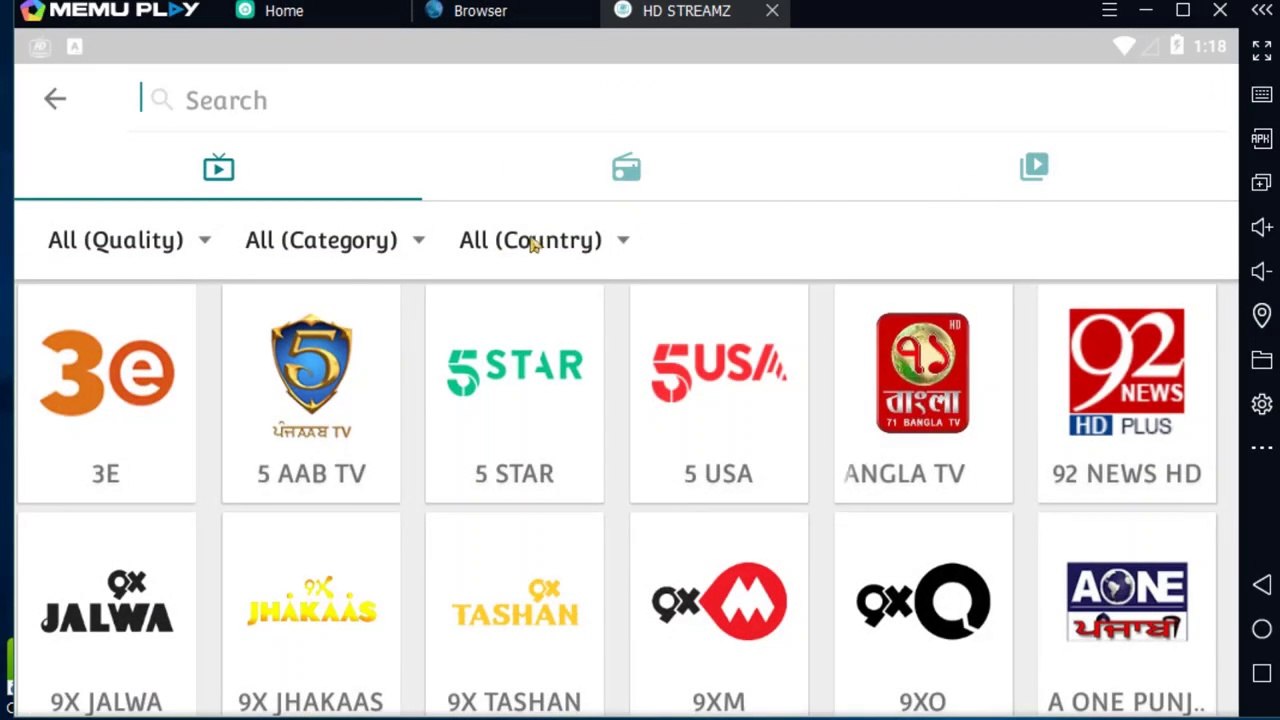Open the MEmu keymapping keyboard icon
This screenshot has width=1280, height=720.
[1262, 95]
